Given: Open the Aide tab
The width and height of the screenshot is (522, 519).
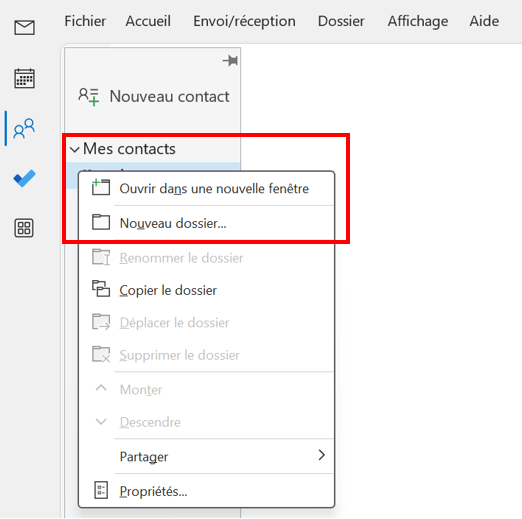Looking at the screenshot, I should click(x=484, y=21).
